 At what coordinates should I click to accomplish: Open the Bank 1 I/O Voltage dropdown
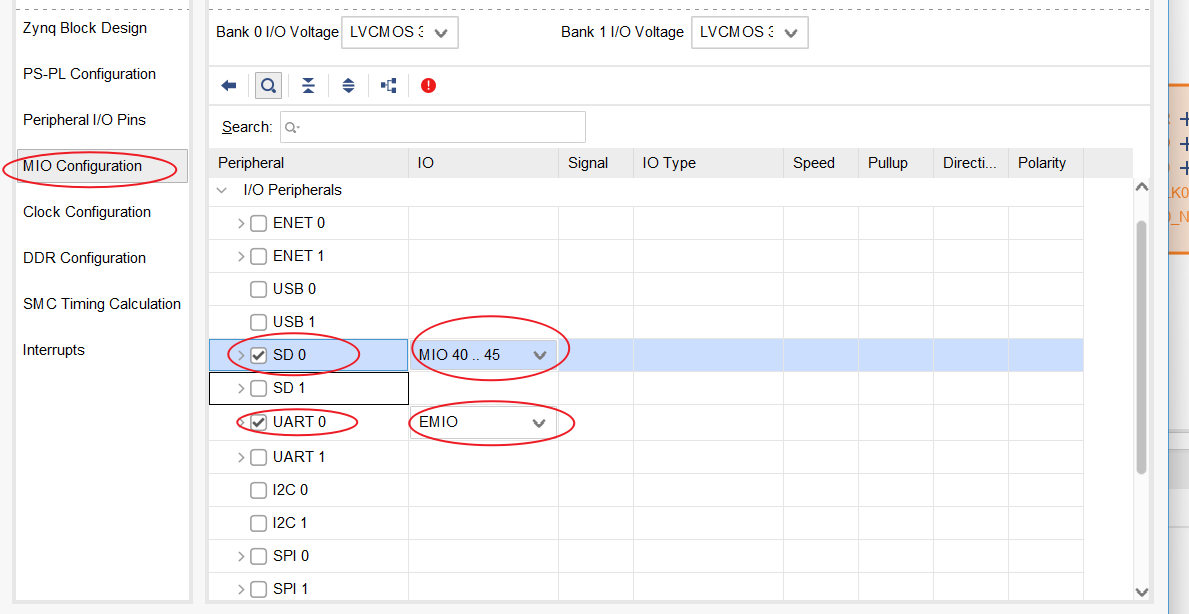[x=749, y=33]
